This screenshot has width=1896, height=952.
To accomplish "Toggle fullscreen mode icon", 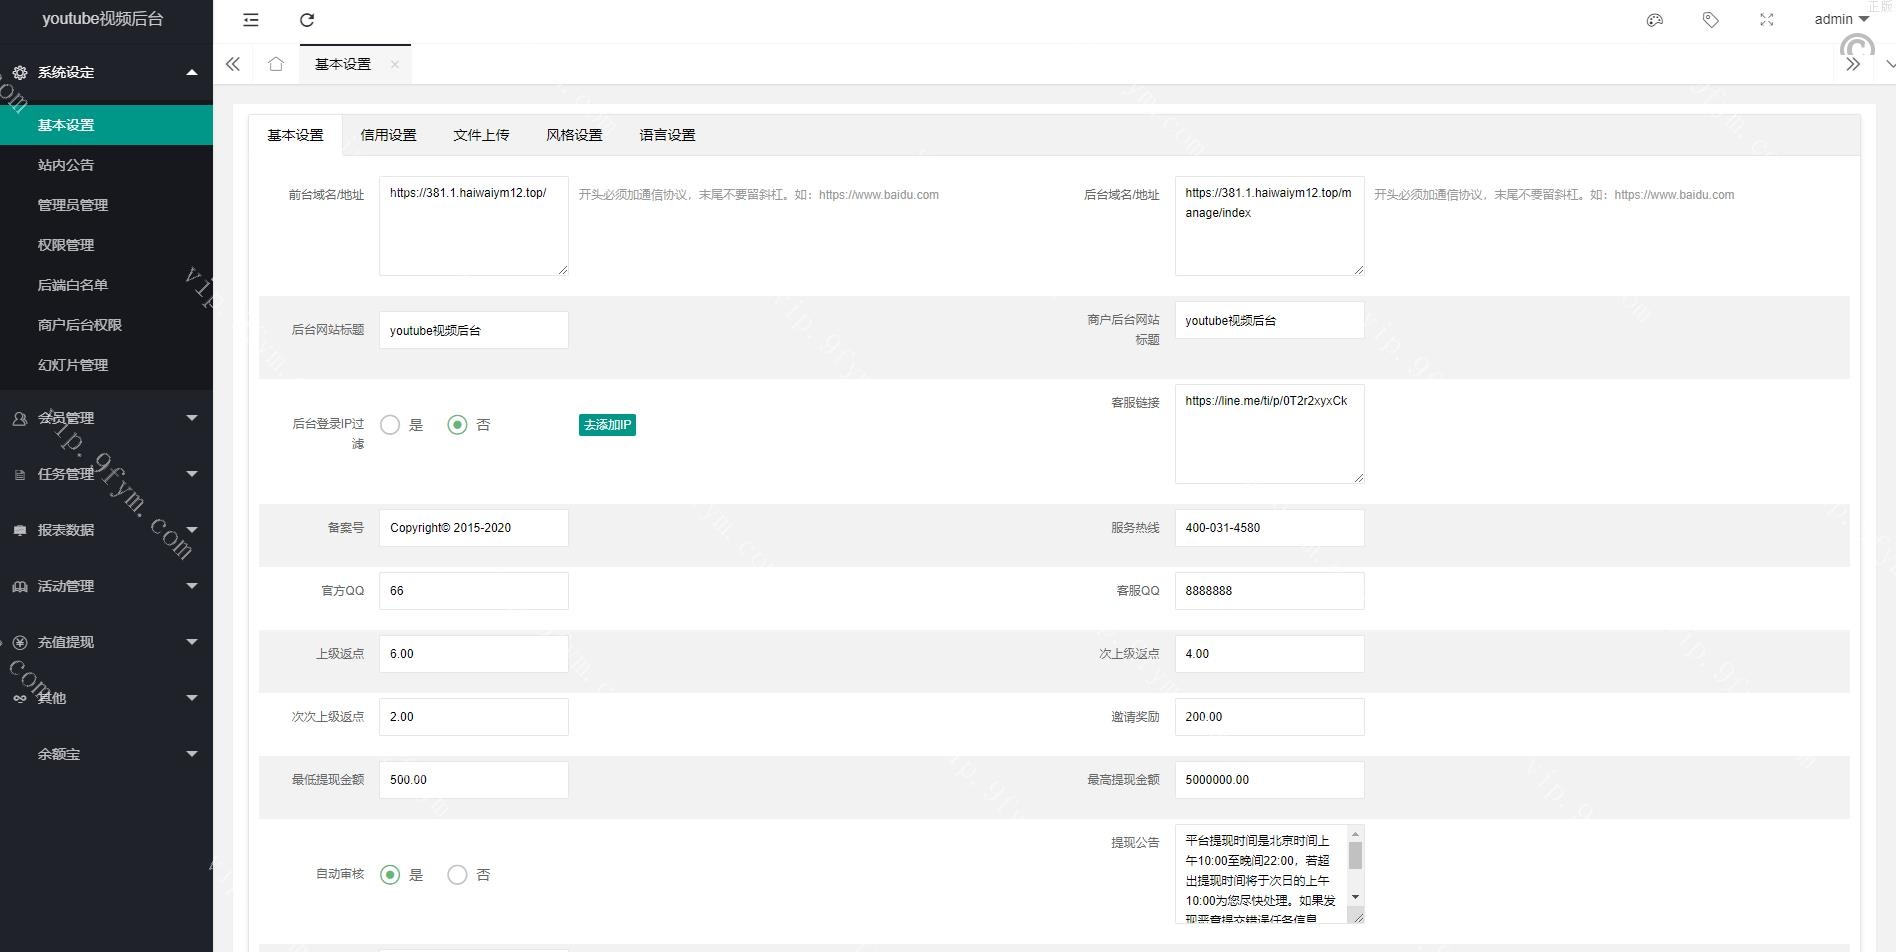I will 1766,20.
